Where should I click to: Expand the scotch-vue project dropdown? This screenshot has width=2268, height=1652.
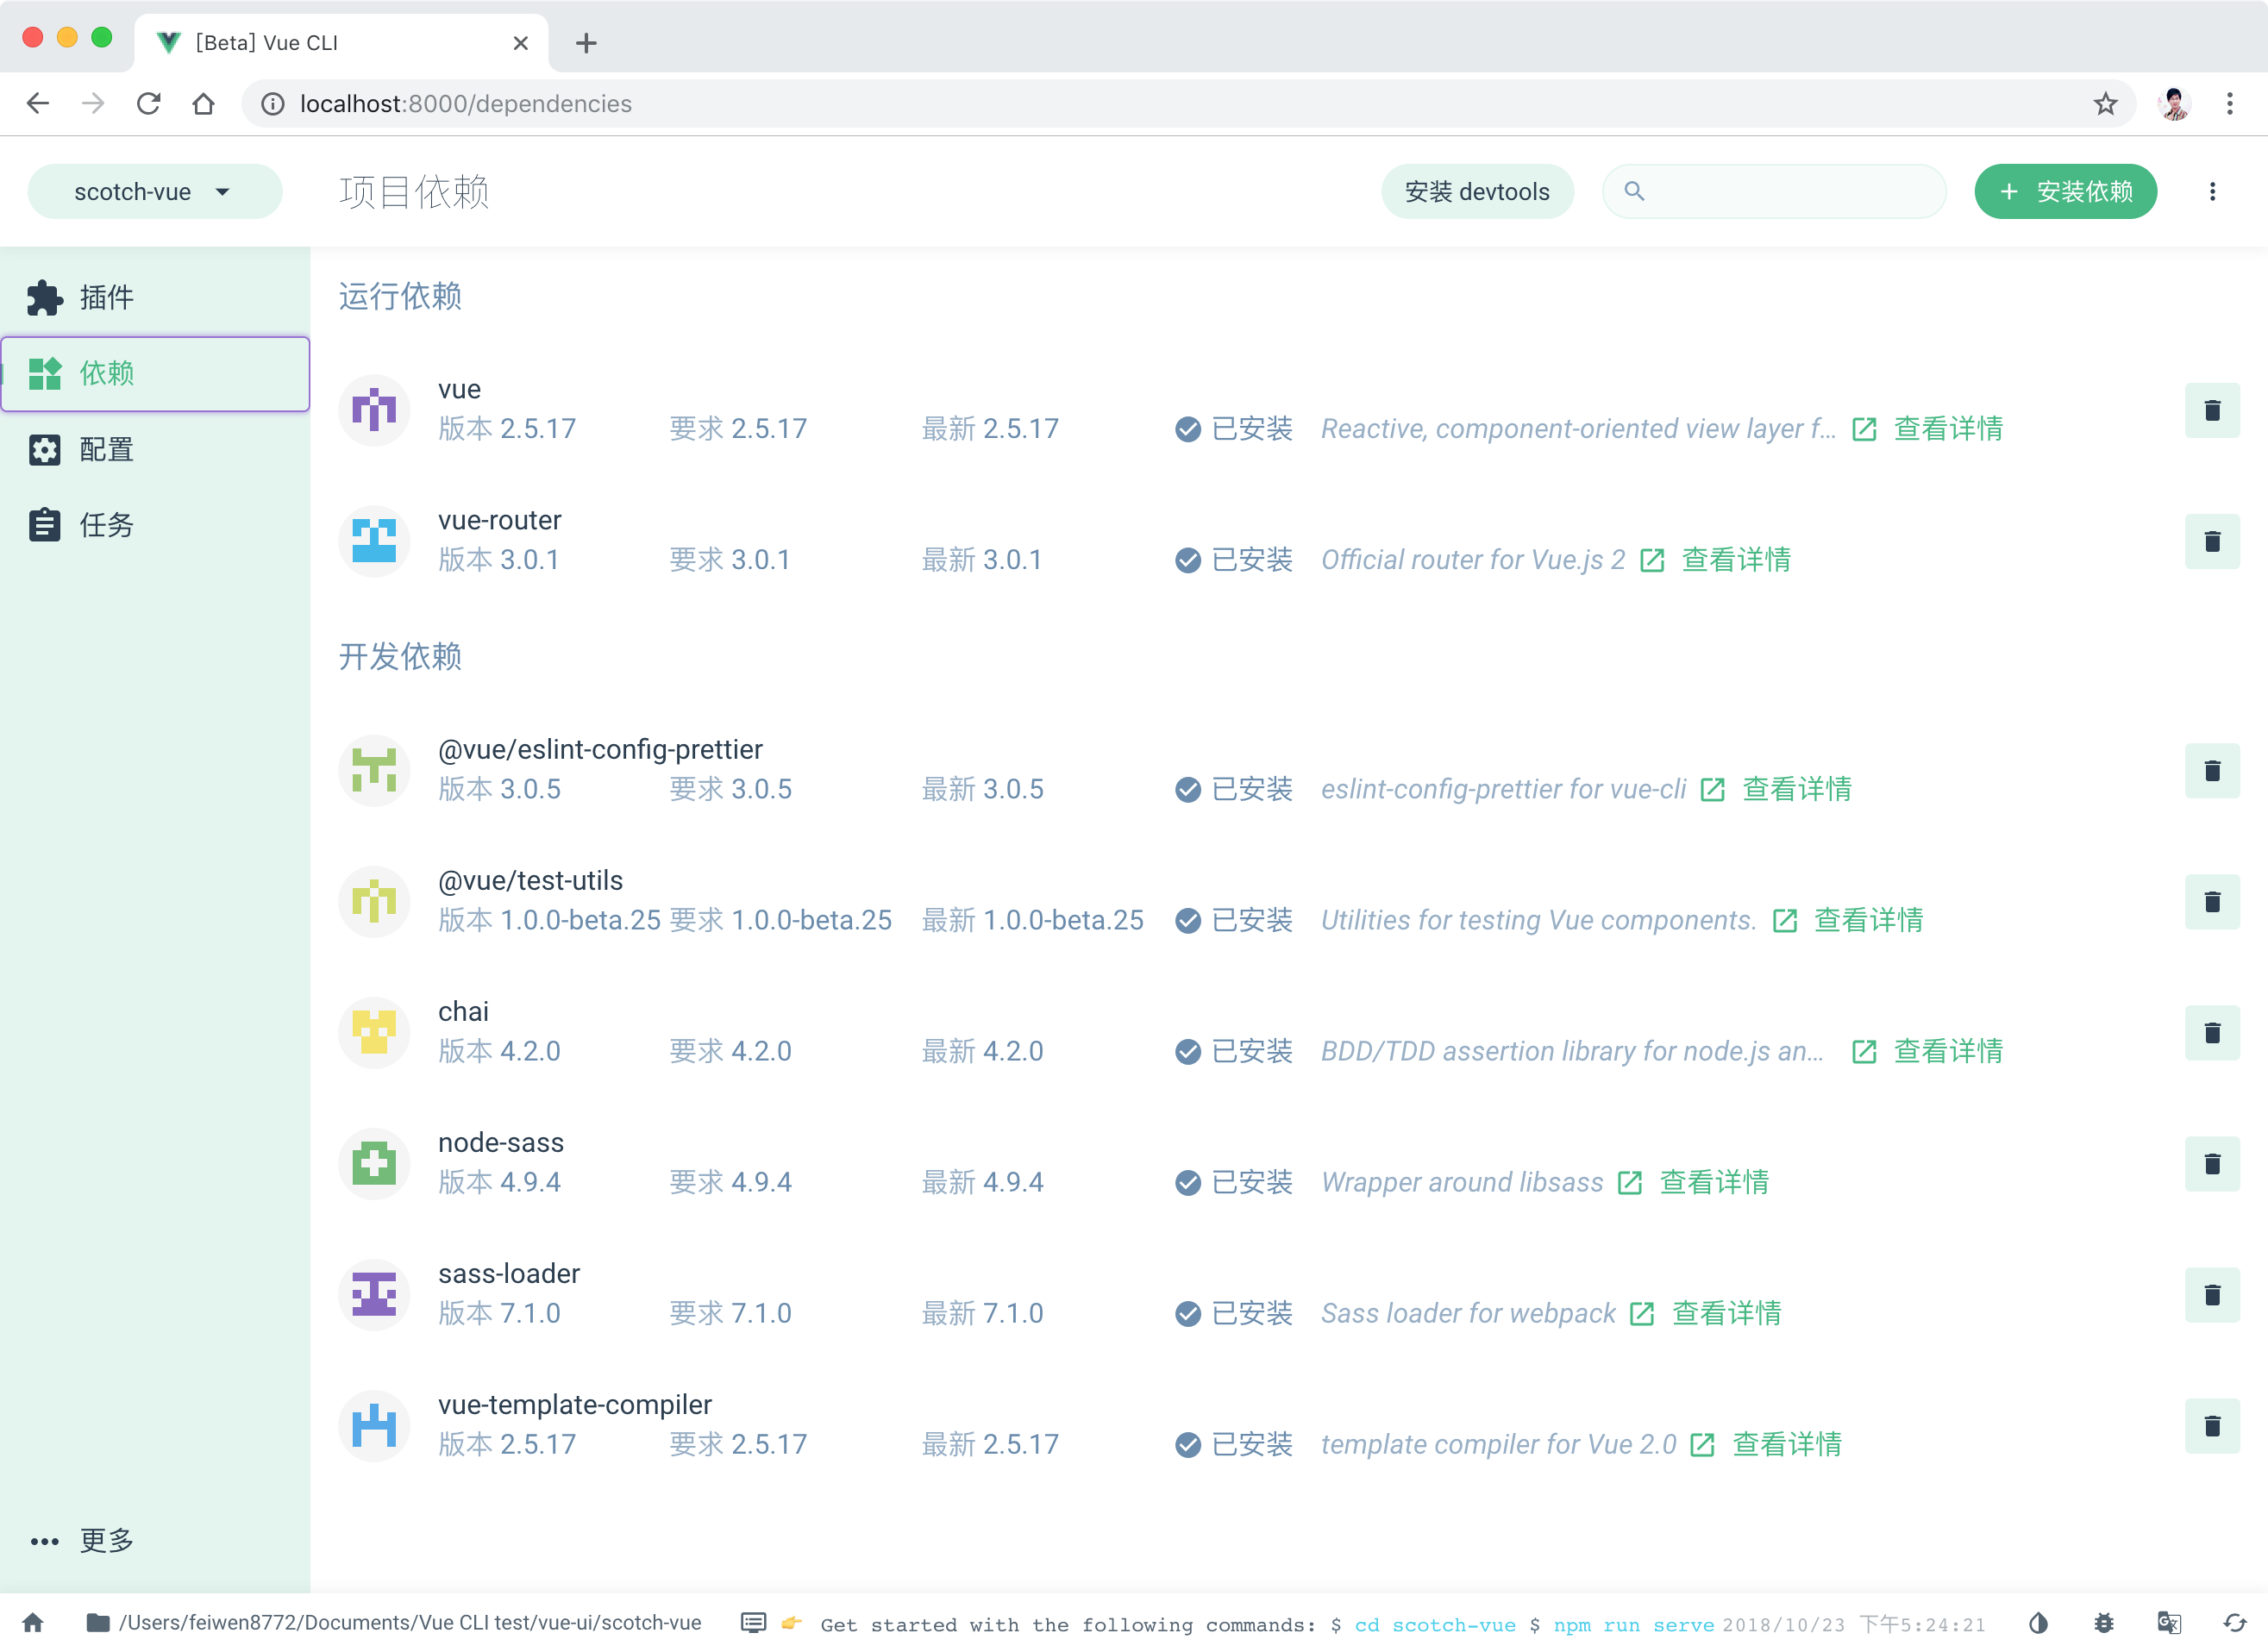pos(155,191)
